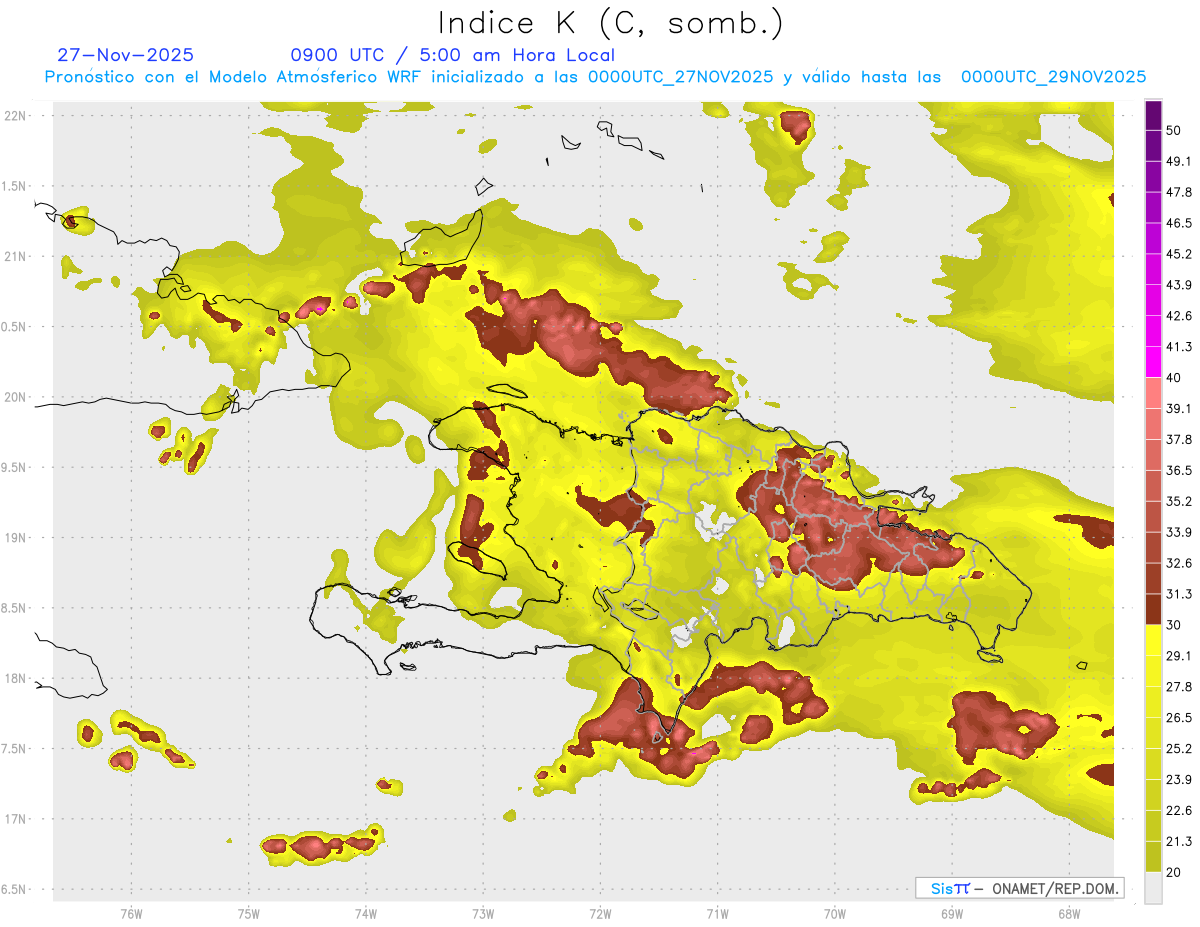Click the colorbar value "29.1"
This screenshot has height=927, width=1200.
point(1179,656)
